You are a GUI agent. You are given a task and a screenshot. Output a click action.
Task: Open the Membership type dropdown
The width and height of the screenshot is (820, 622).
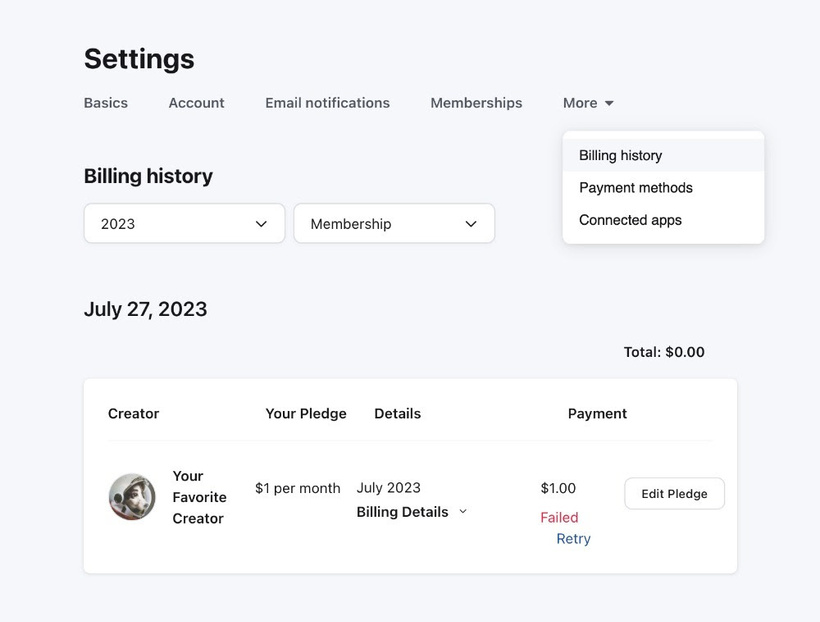pos(394,223)
